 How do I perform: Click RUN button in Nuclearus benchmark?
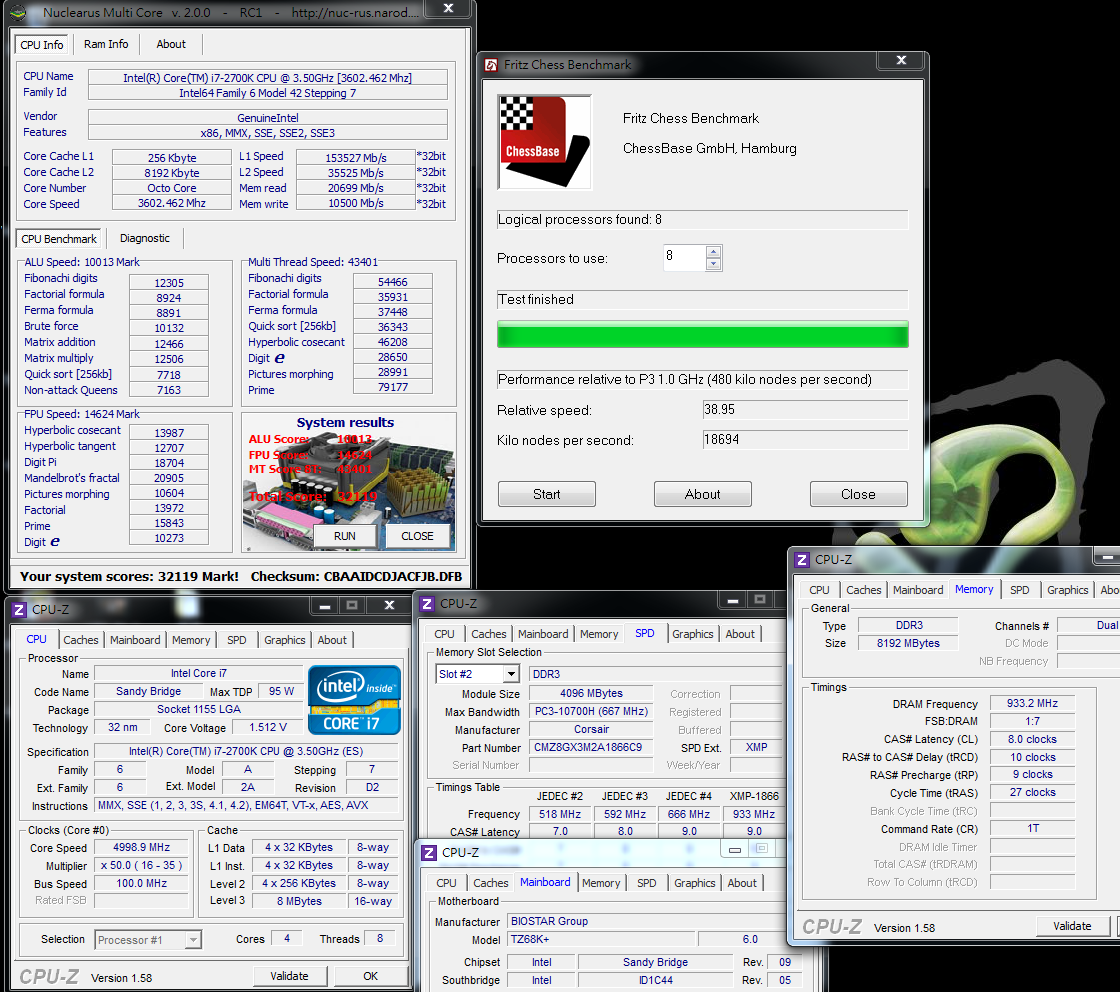click(345, 536)
